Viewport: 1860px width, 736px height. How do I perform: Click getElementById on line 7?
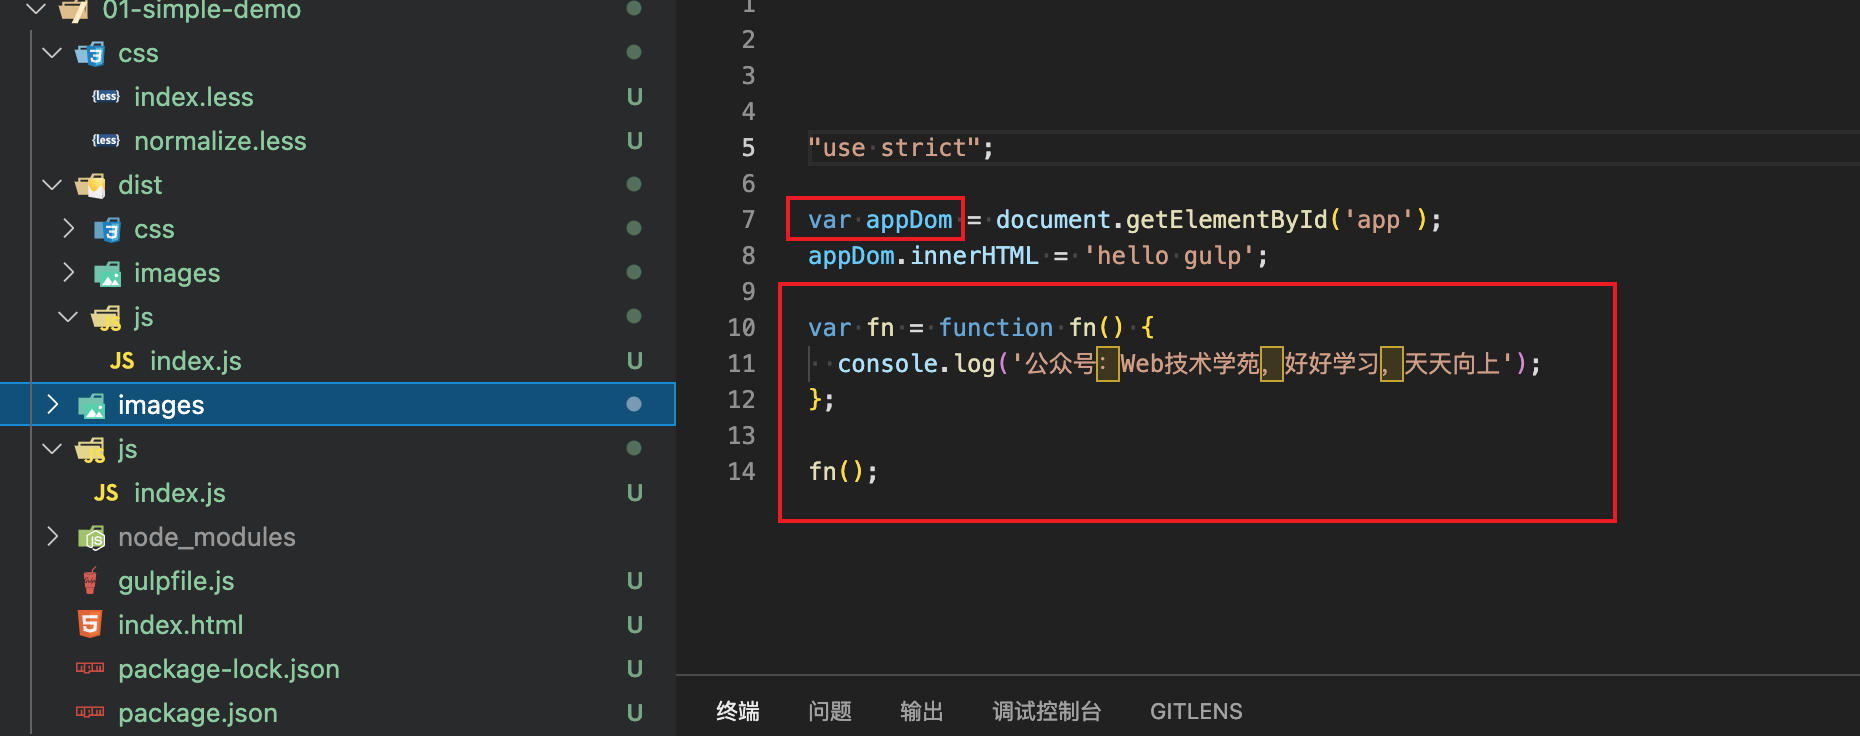(x=1227, y=220)
